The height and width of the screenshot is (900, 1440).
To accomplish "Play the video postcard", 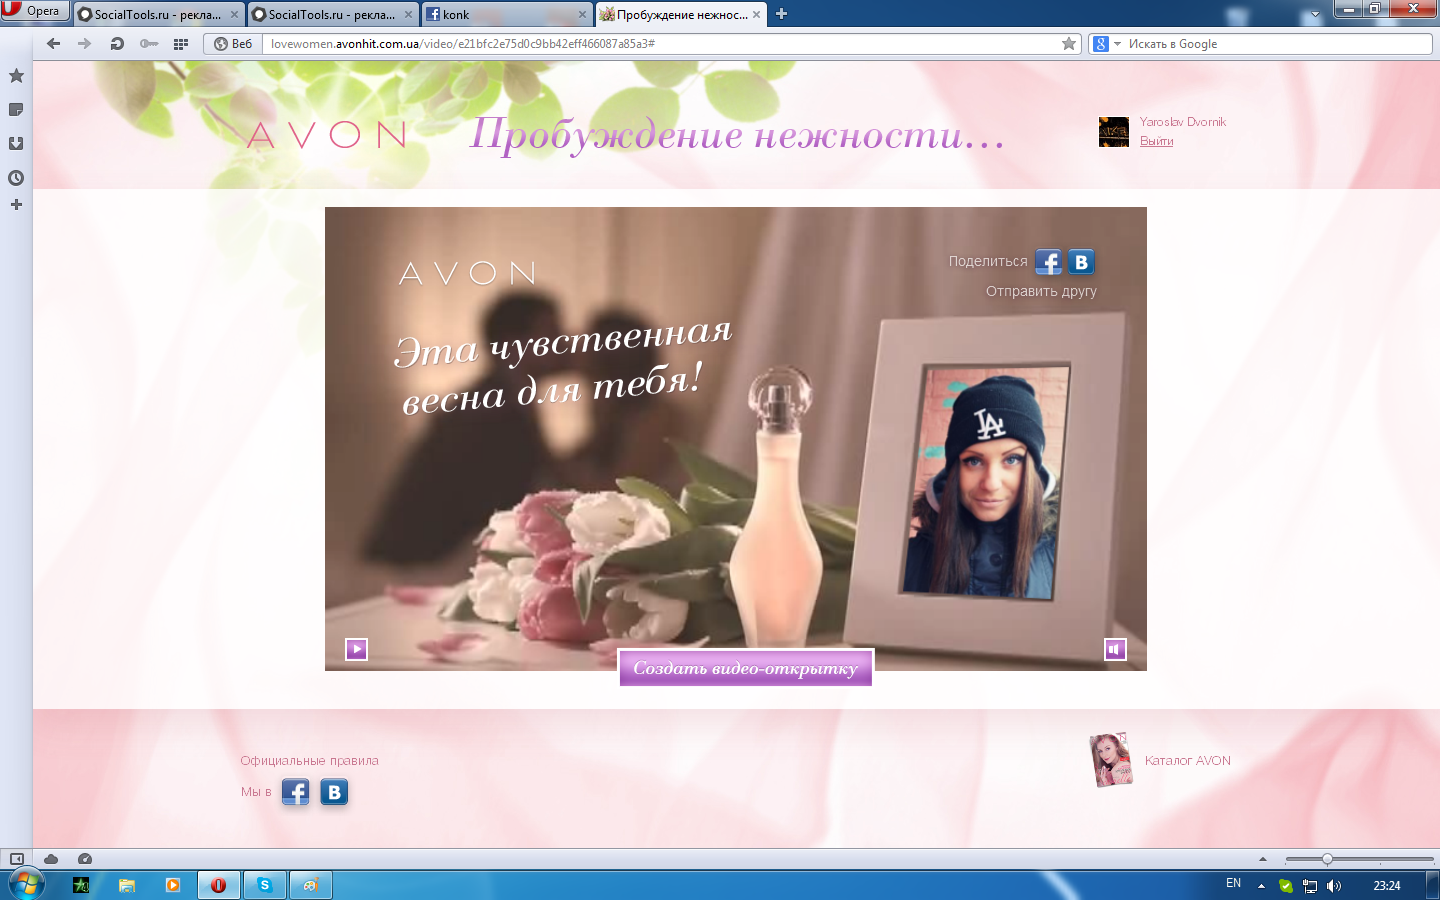I will pos(356,649).
